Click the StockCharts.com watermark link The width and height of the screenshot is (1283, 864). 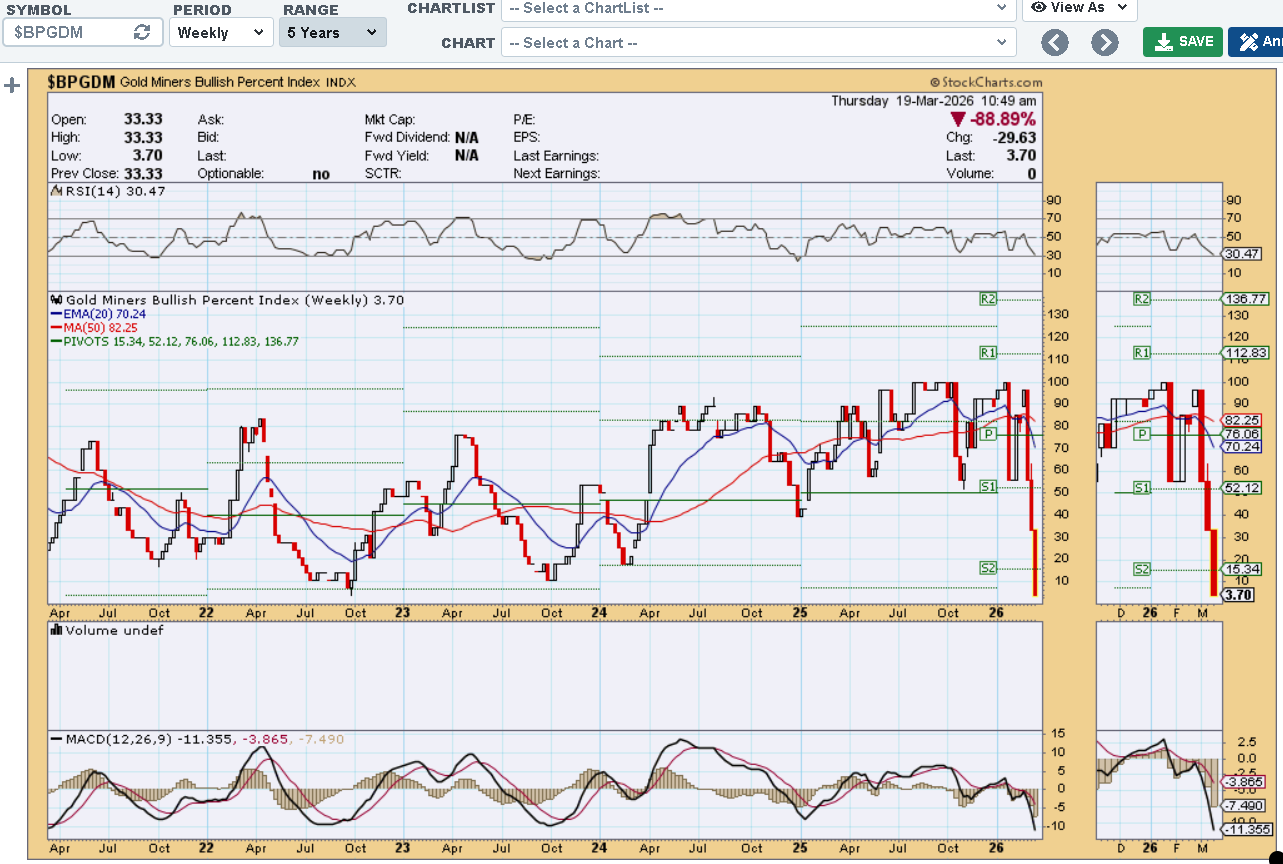(x=986, y=82)
